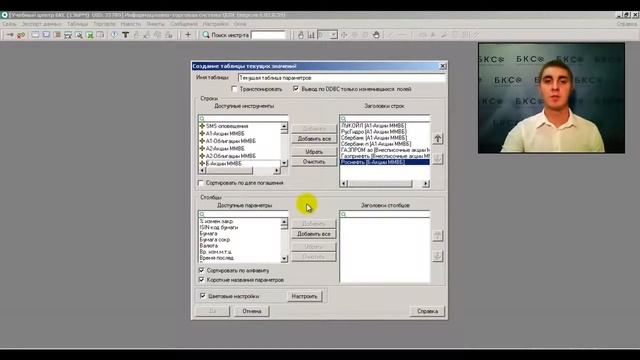This screenshot has width=640, height=360.
Task: Click the Поиск инстр-та search field in toolbar
Action: 268,35
